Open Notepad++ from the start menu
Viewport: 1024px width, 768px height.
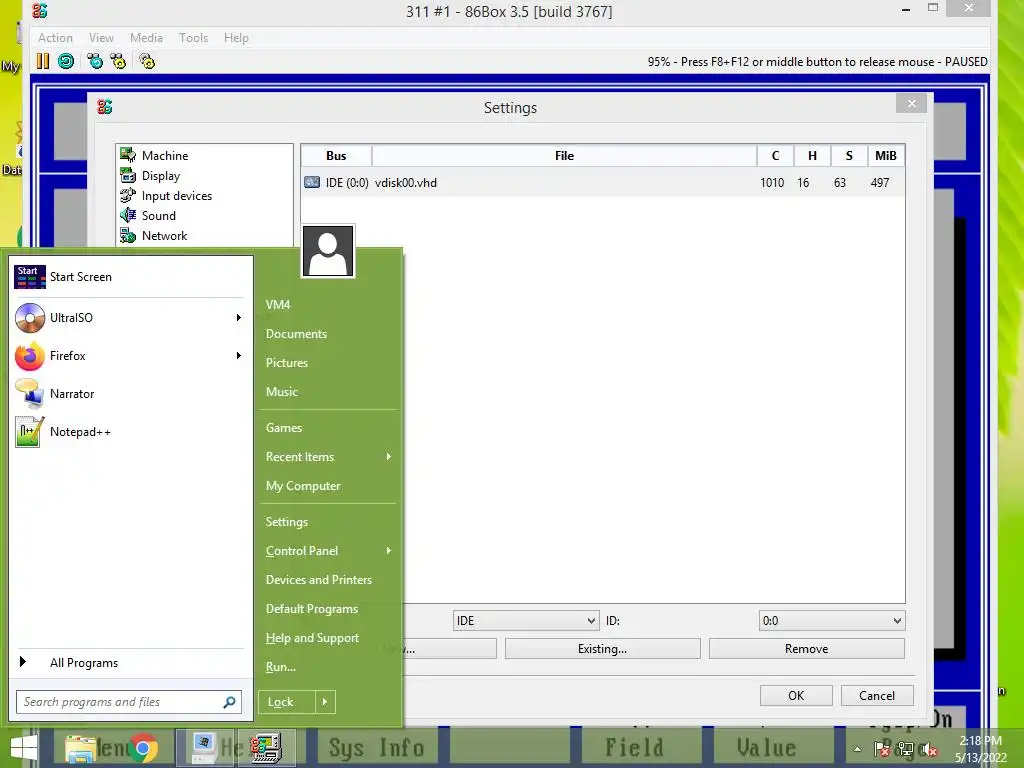coord(131,432)
